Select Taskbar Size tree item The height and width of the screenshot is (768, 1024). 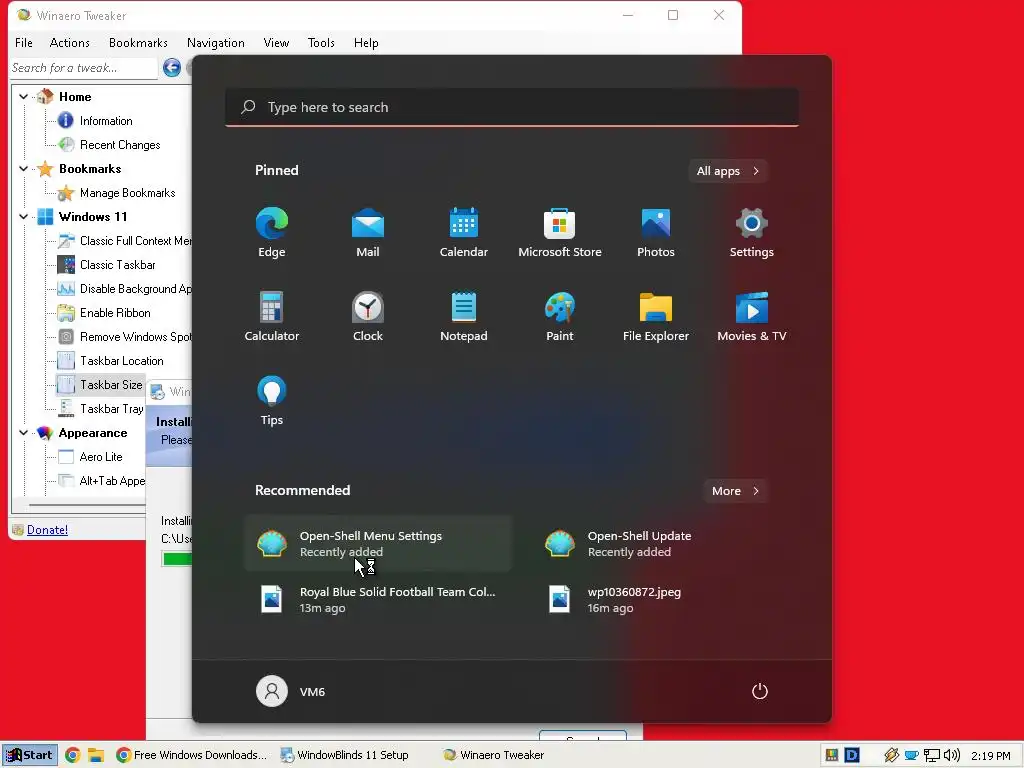pyautogui.click(x=111, y=385)
